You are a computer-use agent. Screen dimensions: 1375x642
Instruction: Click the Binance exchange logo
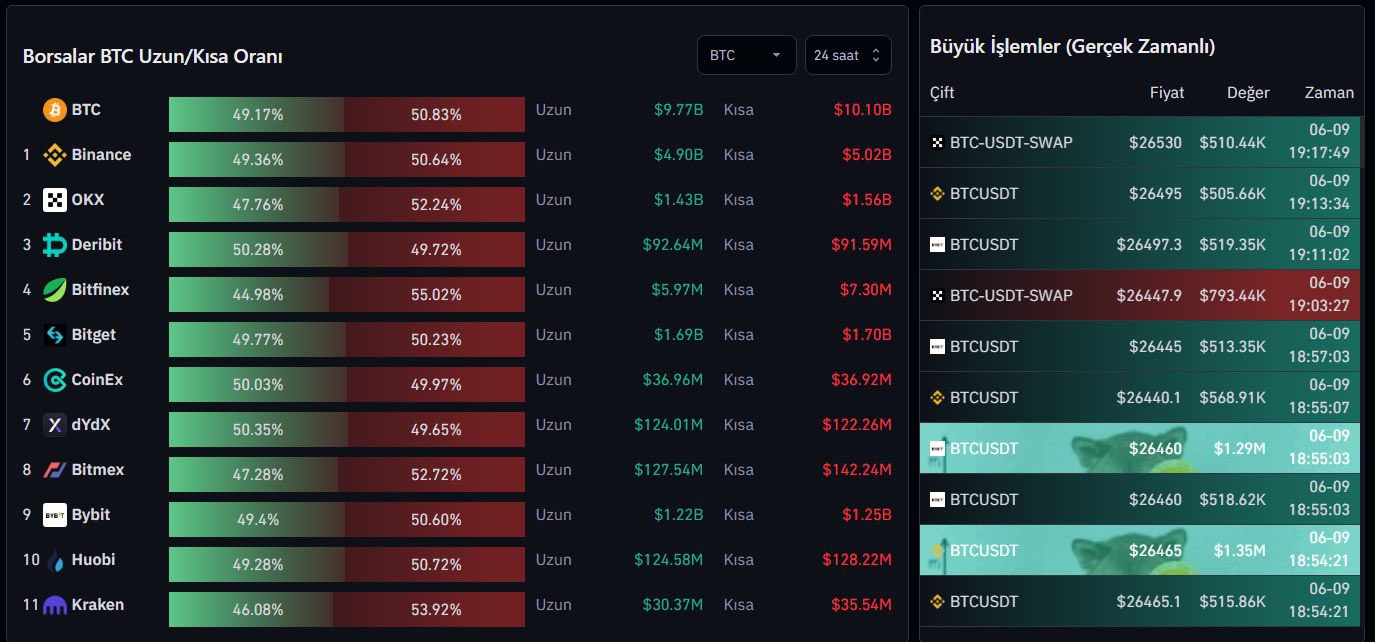coord(55,155)
